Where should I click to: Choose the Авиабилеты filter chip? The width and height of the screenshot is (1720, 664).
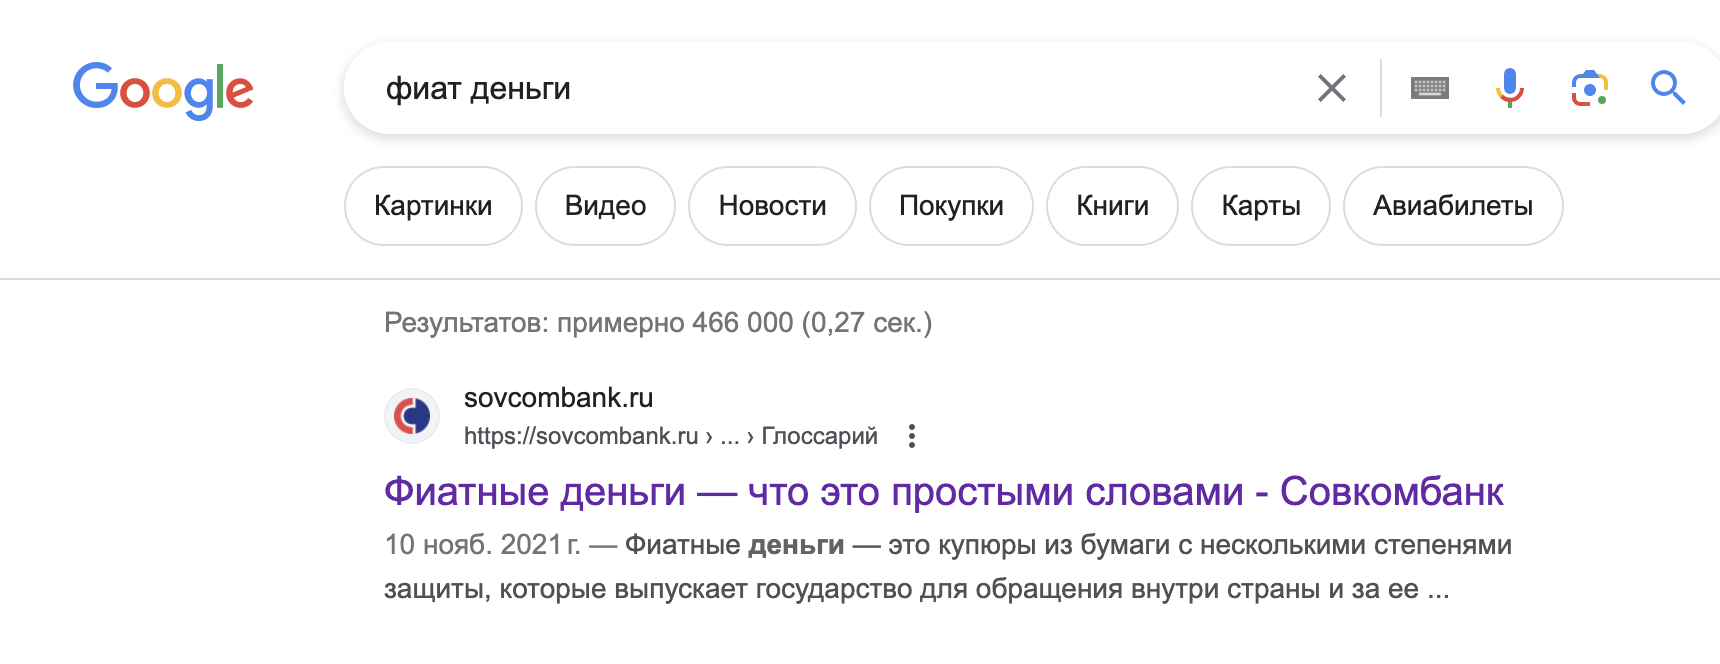(1453, 206)
